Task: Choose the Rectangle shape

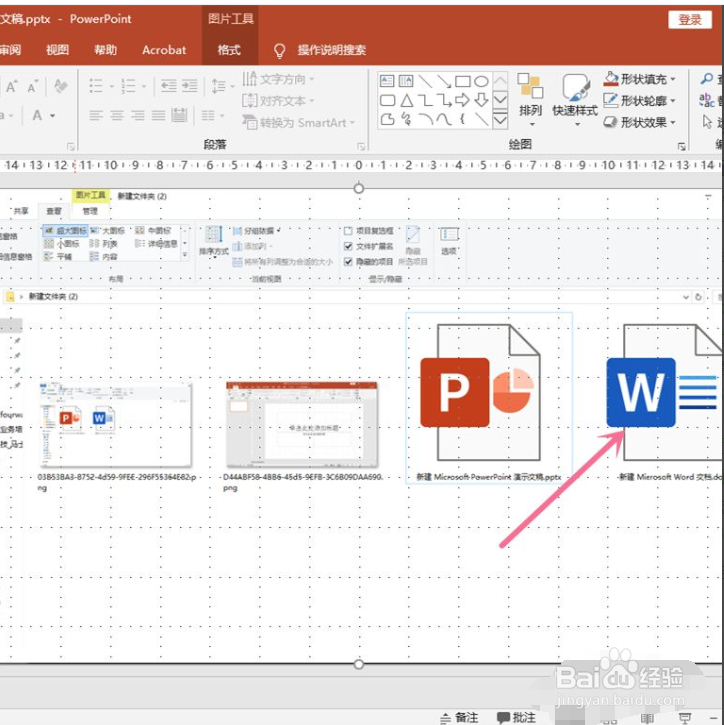Action: [463, 82]
